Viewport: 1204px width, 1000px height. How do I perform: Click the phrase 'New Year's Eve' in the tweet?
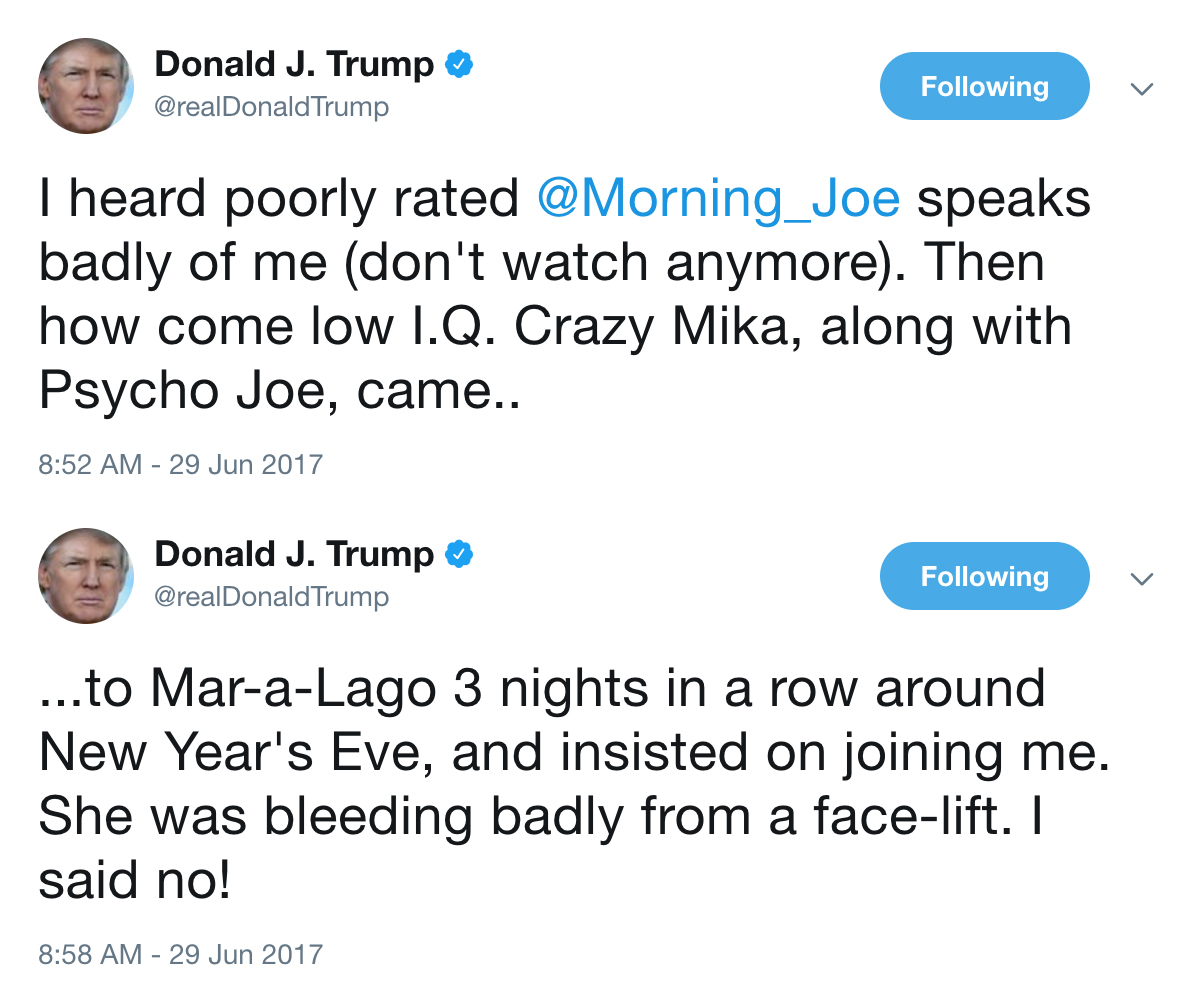237,752
